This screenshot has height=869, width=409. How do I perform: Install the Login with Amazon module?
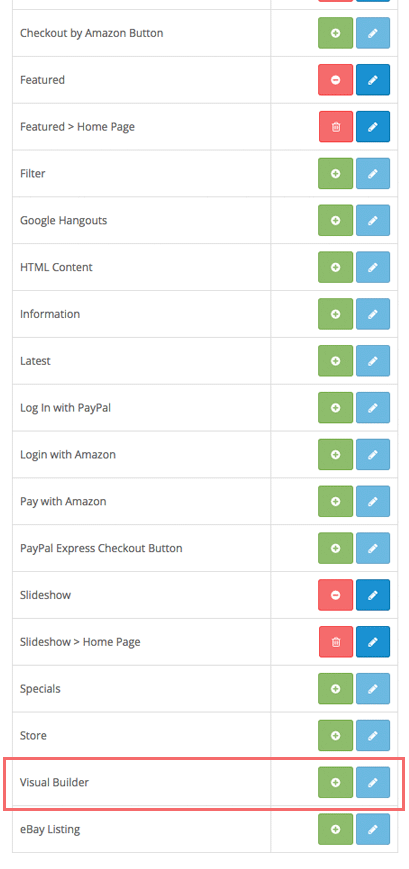335,454
